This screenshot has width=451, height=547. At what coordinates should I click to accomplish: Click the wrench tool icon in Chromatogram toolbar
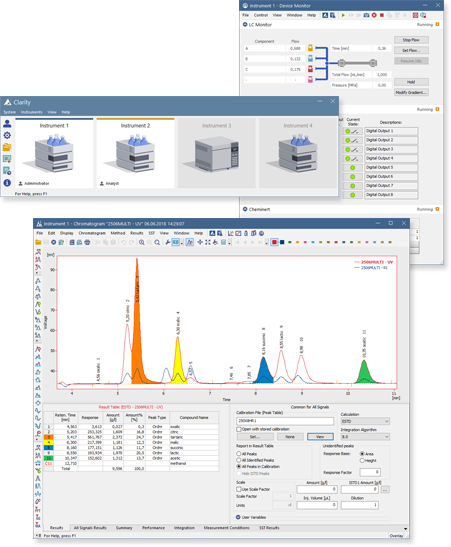[167, 242]
